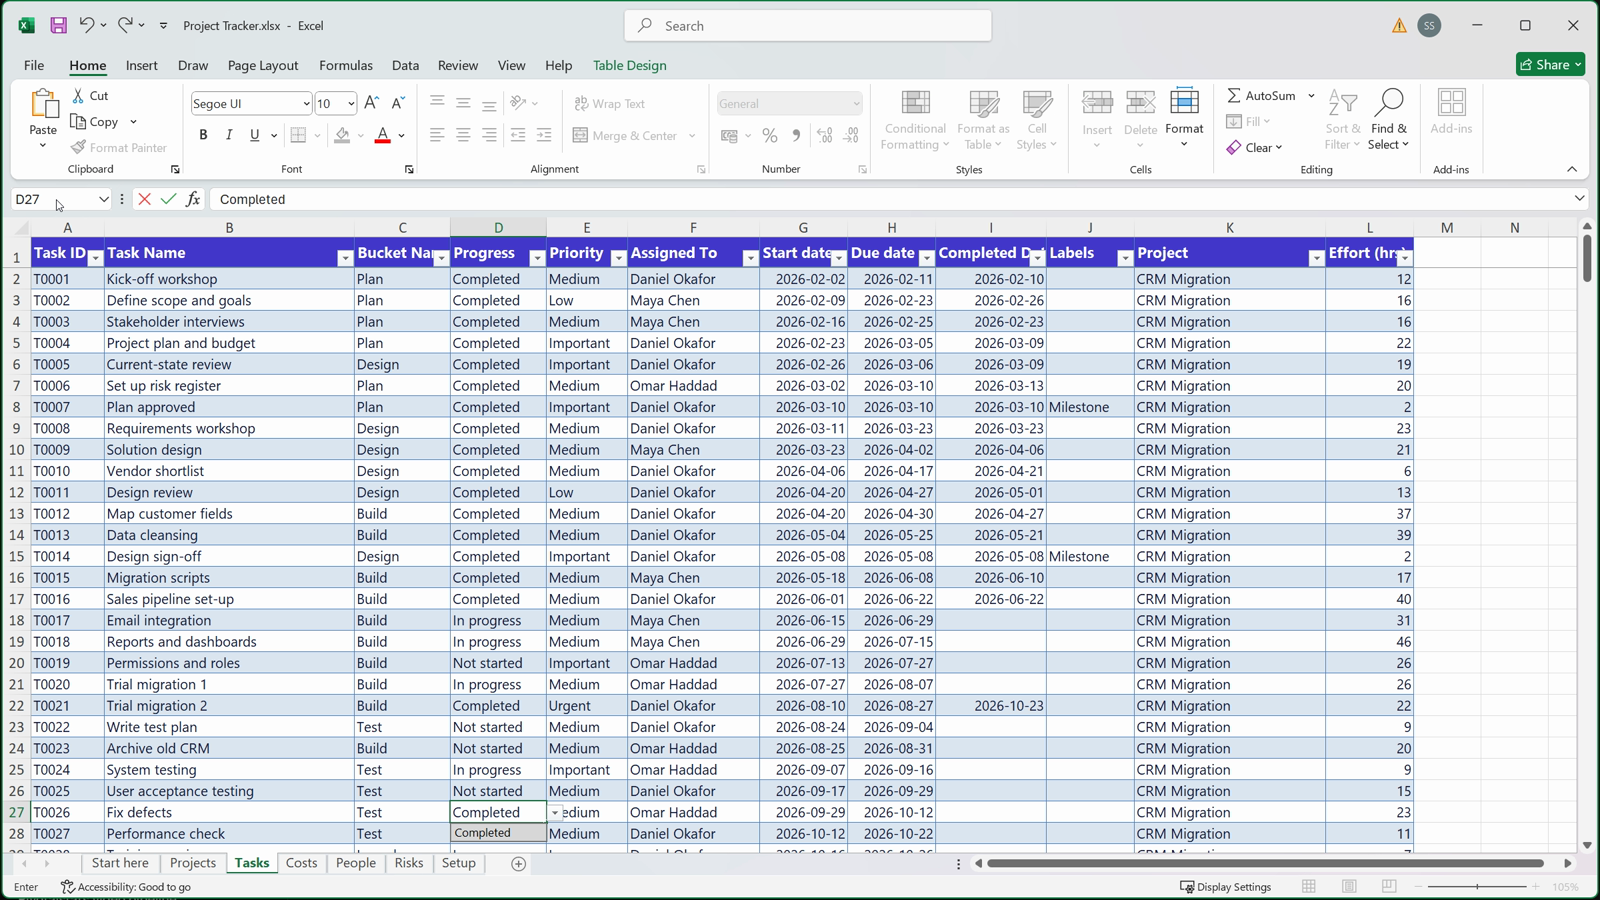1600x900 pixels.
Task: Switch to Page Layout view in status bar
Action: click(x=1349, y=886)
